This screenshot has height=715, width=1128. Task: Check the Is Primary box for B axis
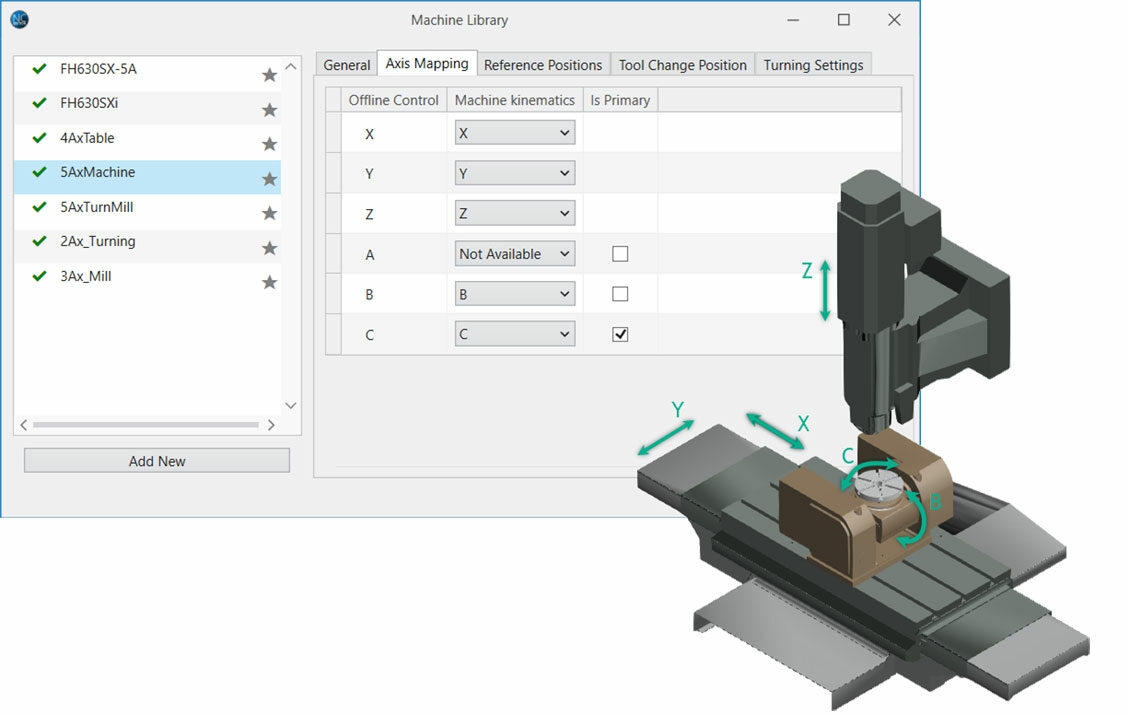(620, 294)
